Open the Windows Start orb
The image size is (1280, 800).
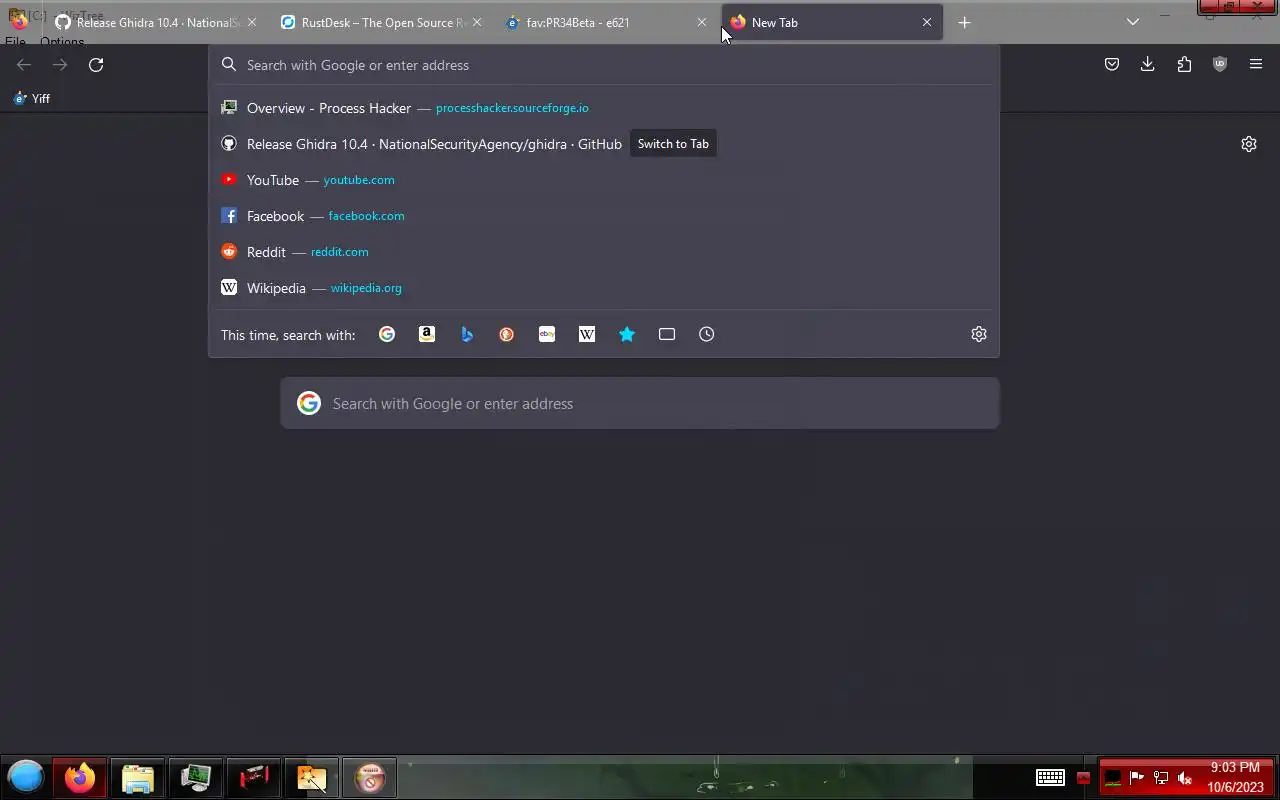(x=26, y=777)
